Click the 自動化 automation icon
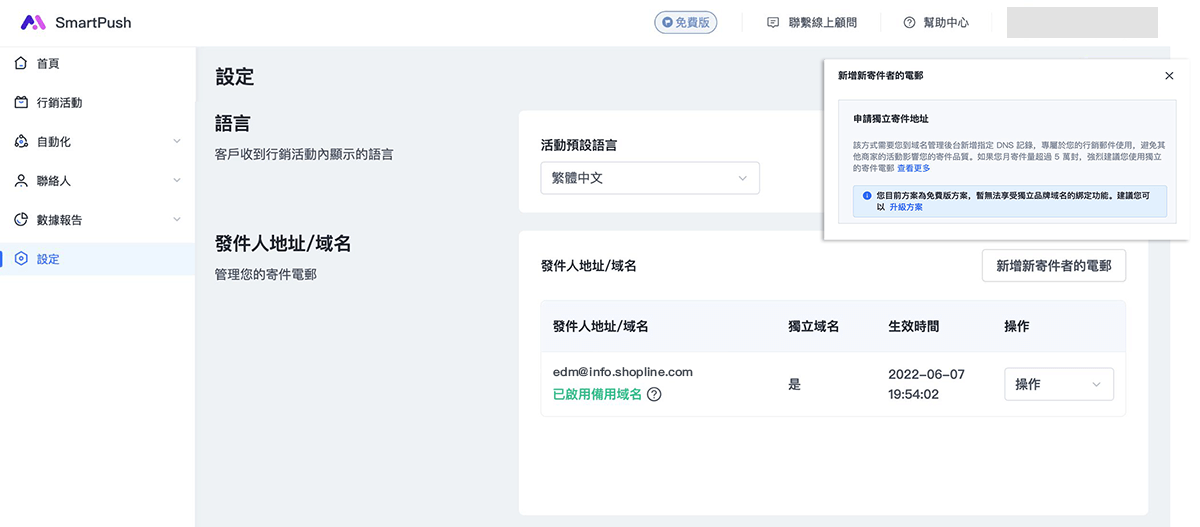Image resolution: width=1200 pixels, height=527 pixels. (21, 141)
